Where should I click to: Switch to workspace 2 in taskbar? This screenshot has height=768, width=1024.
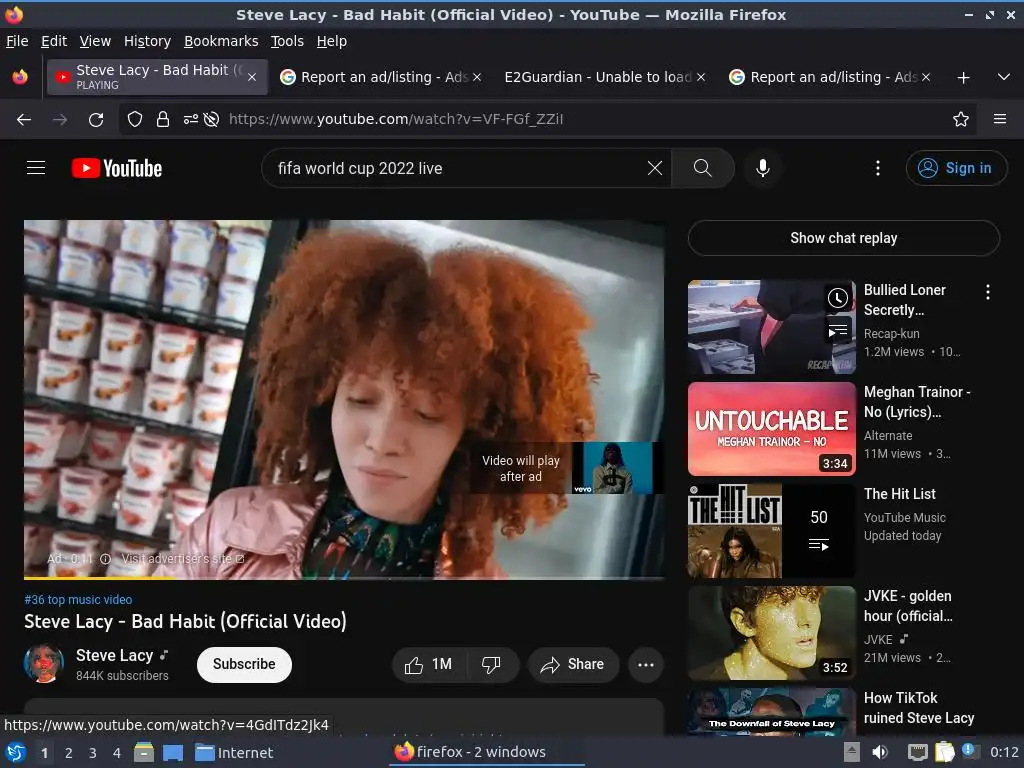[69, 753]
